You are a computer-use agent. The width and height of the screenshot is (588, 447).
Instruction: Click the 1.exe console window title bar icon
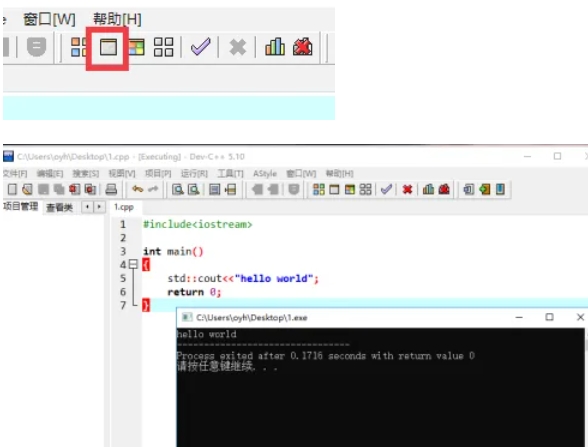click(187, 318)
